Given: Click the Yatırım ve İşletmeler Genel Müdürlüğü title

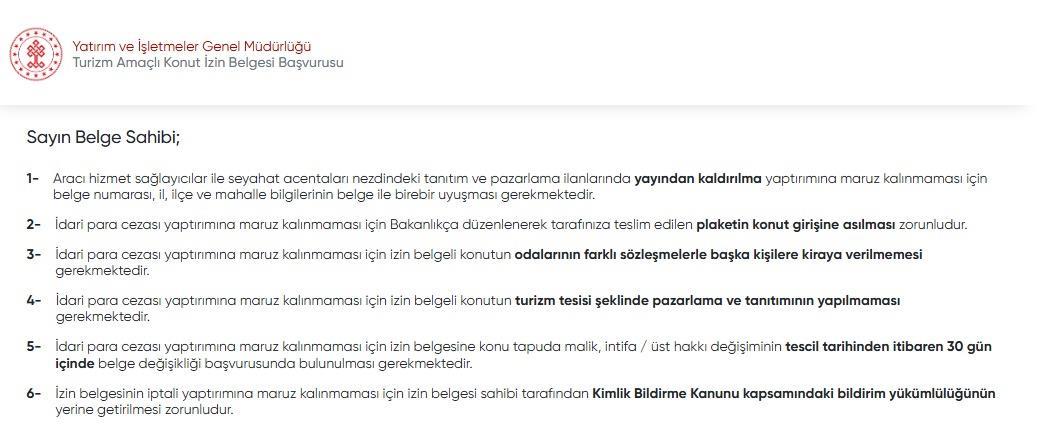Looking at the screenshot, I should click(192, 46).
